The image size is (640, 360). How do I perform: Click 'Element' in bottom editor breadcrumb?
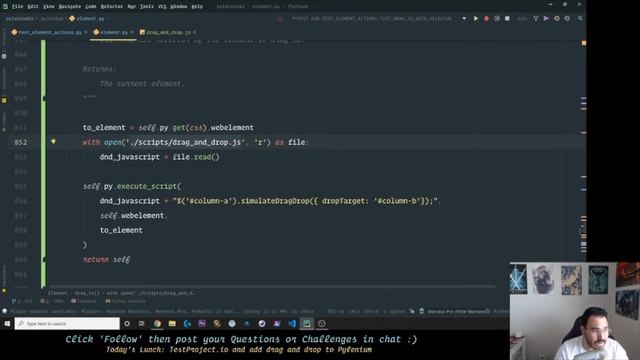58,293
